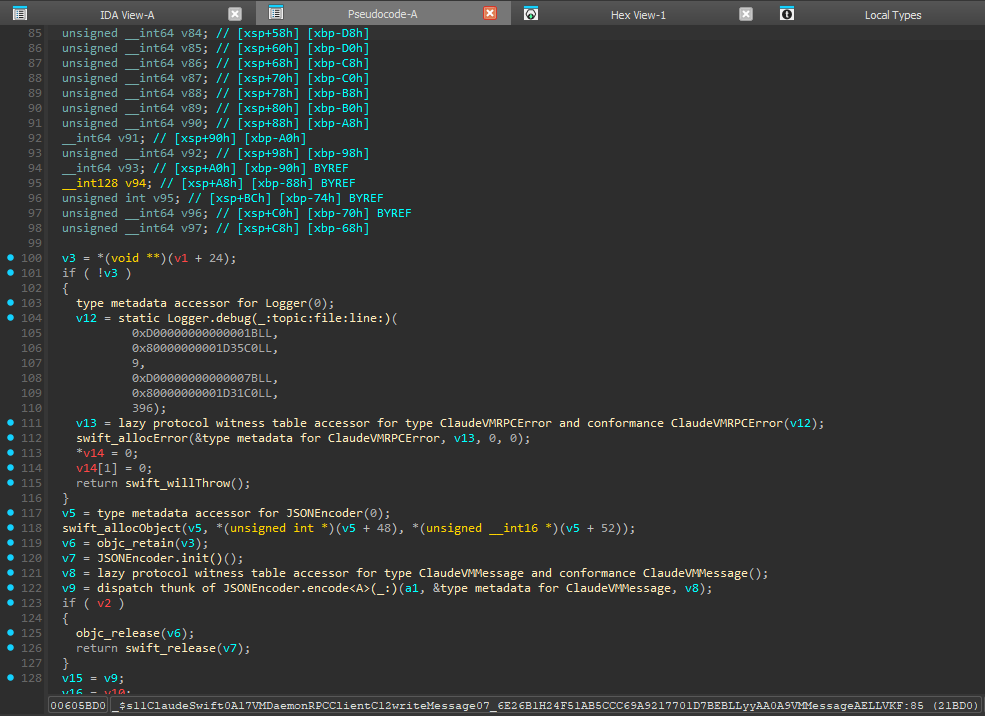Close the Hex View-1 tab

click(746, 14)
